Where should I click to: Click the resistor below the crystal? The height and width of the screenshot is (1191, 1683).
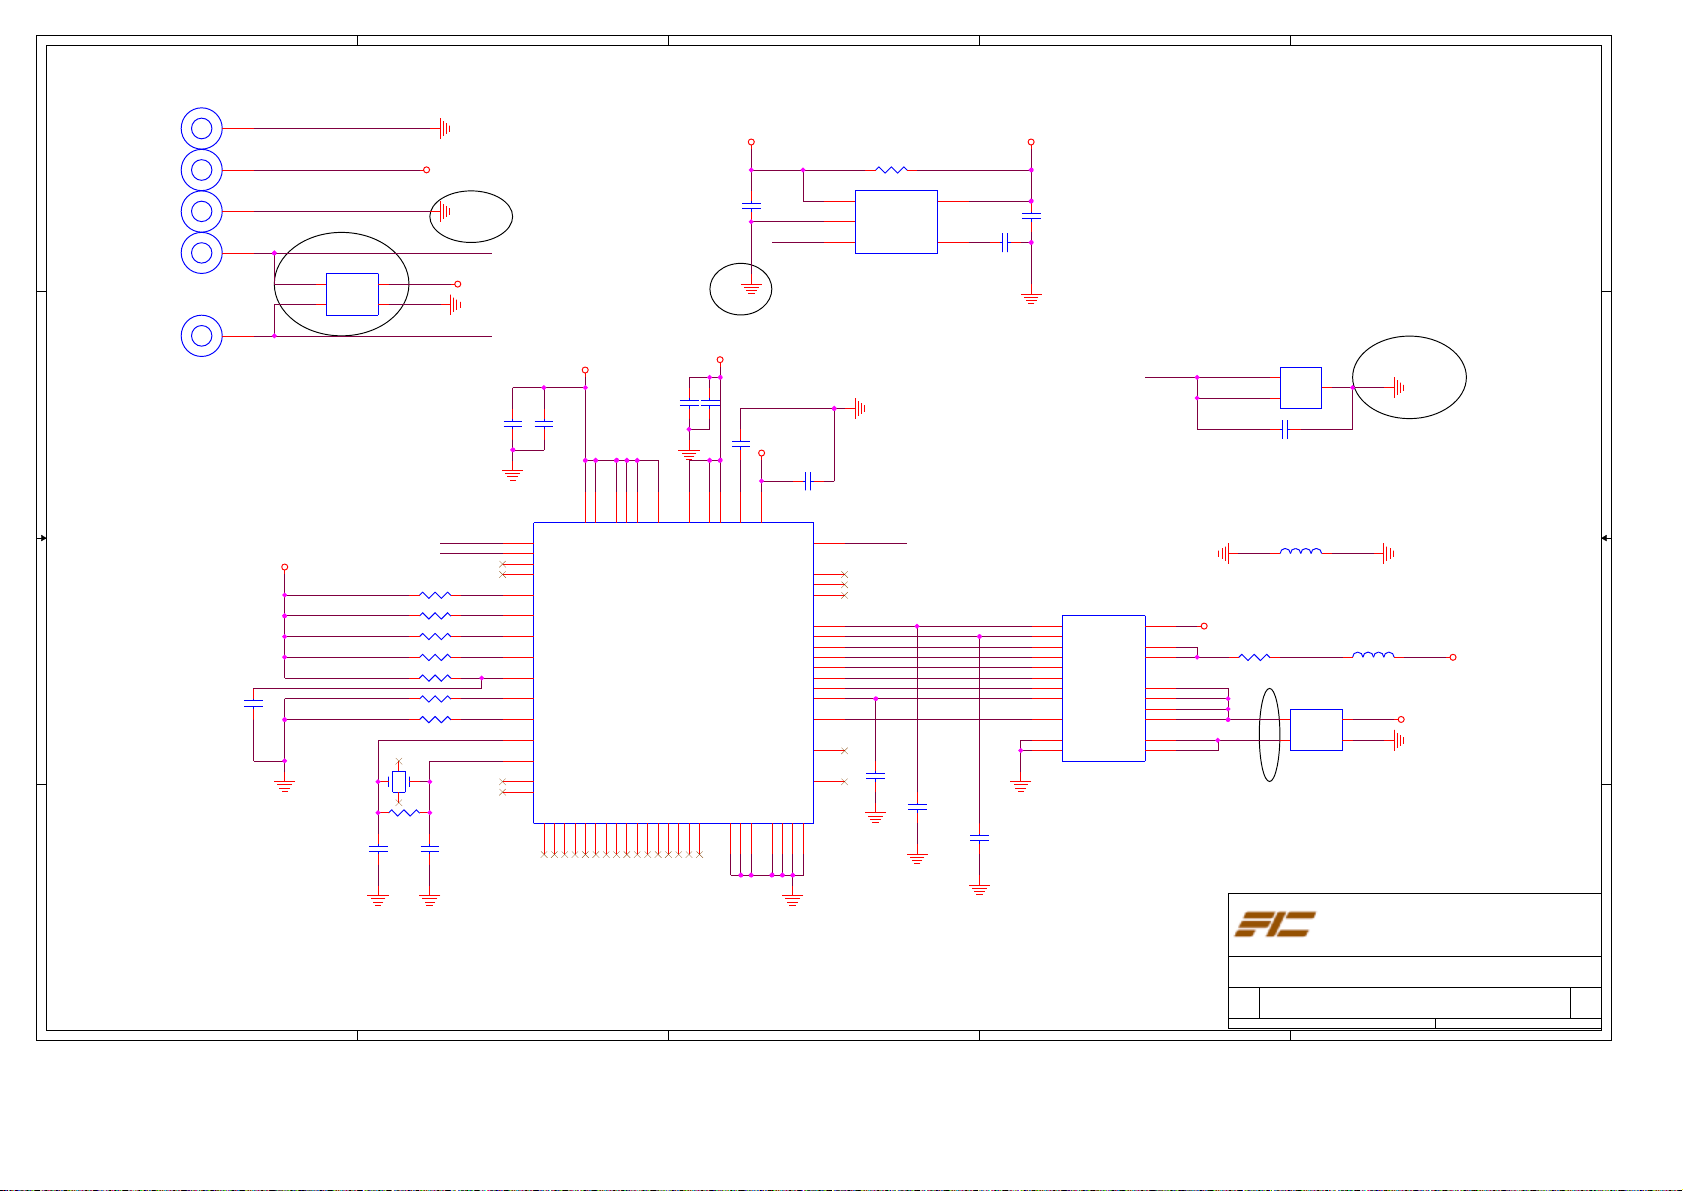[404, 813]
